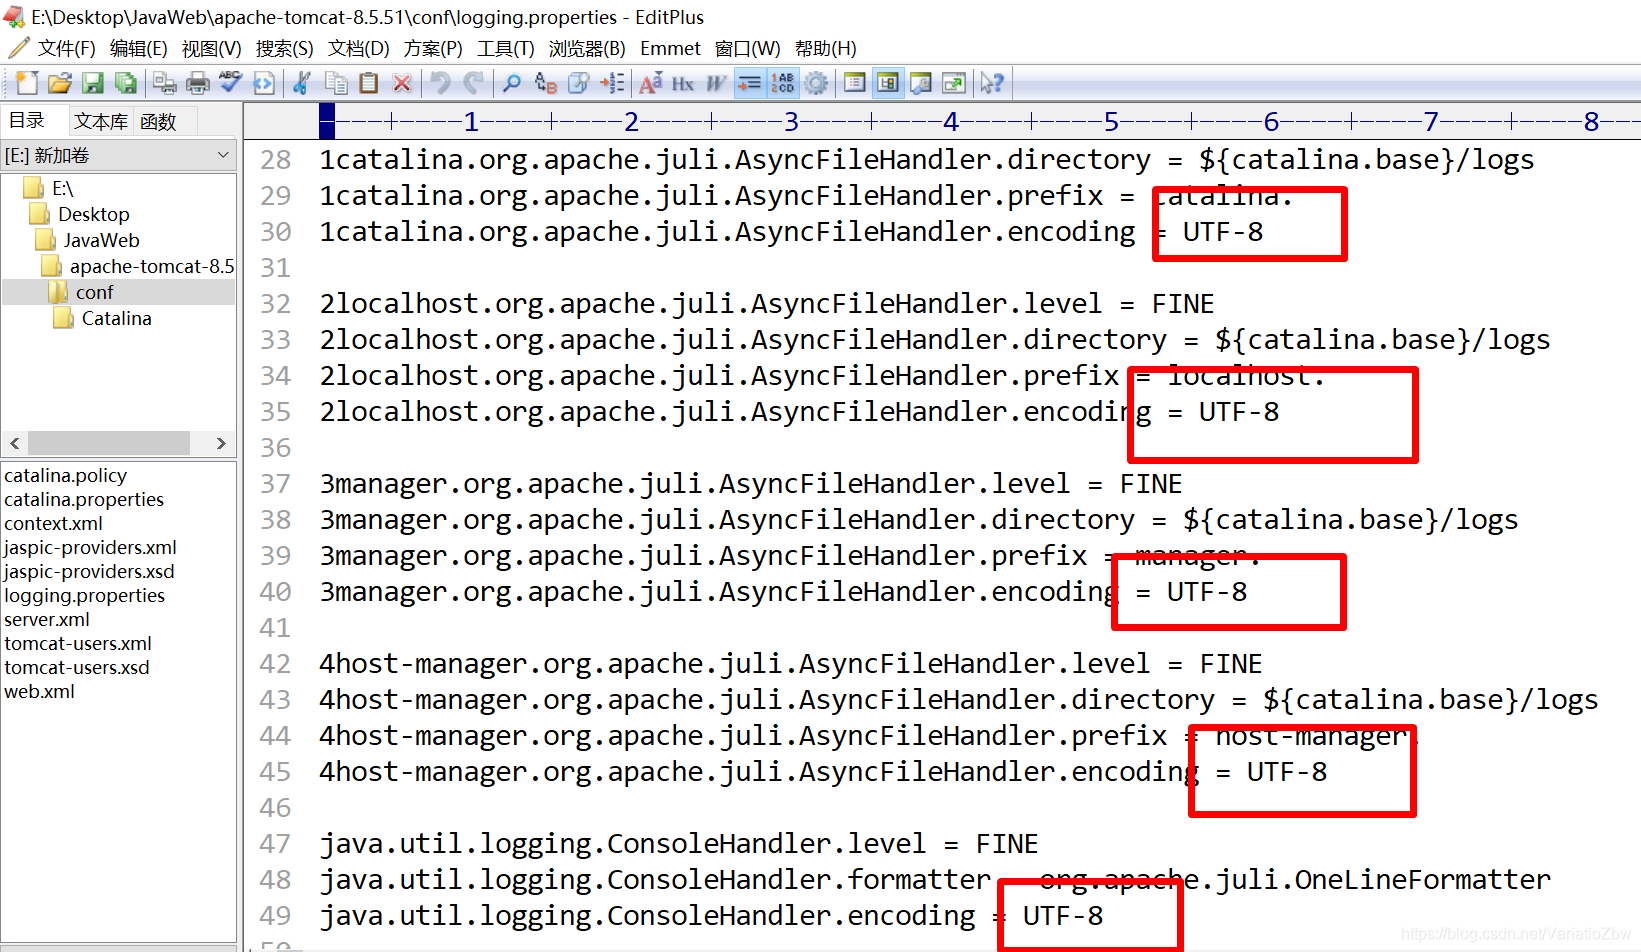Open context.xml in file list

click(53, 523)
